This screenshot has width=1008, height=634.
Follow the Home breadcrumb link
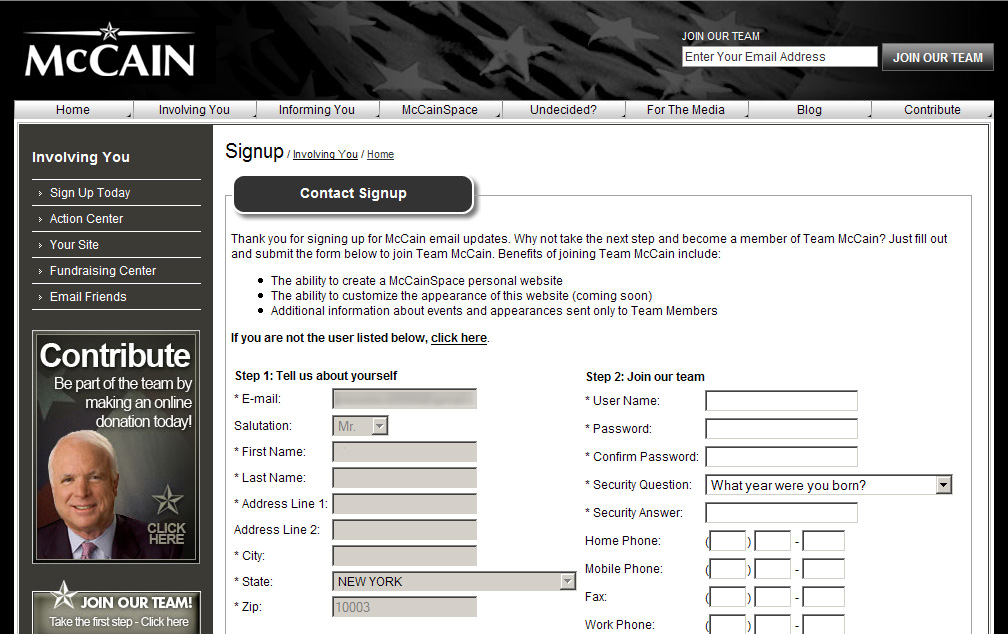click(381, 154)
